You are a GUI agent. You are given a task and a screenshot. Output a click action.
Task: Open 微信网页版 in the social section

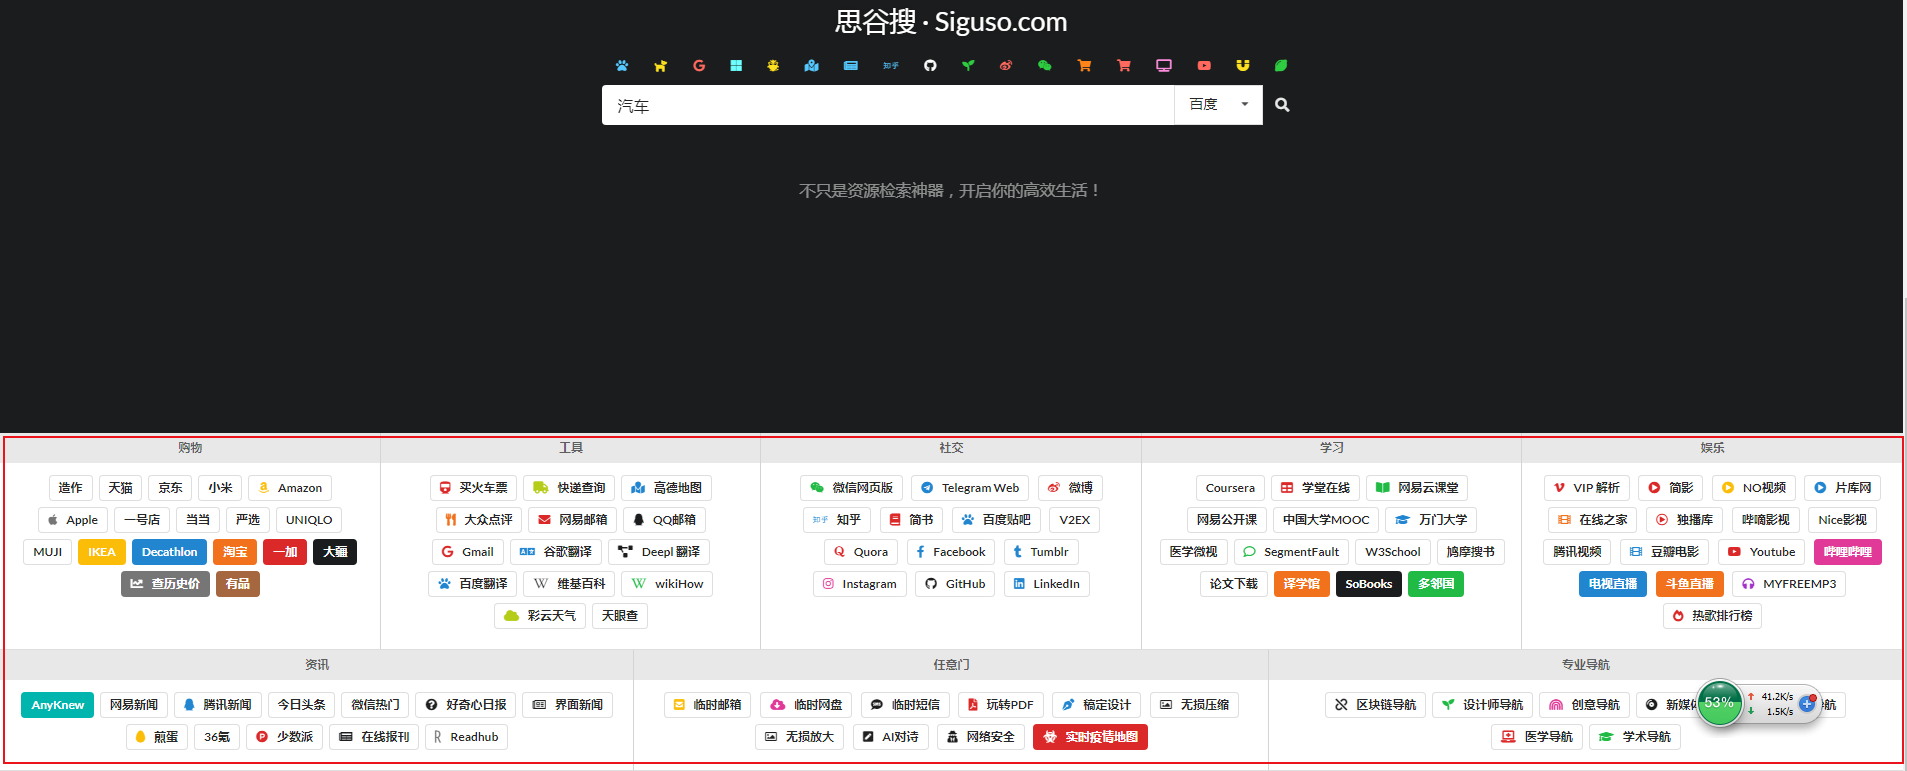(851, 488)
